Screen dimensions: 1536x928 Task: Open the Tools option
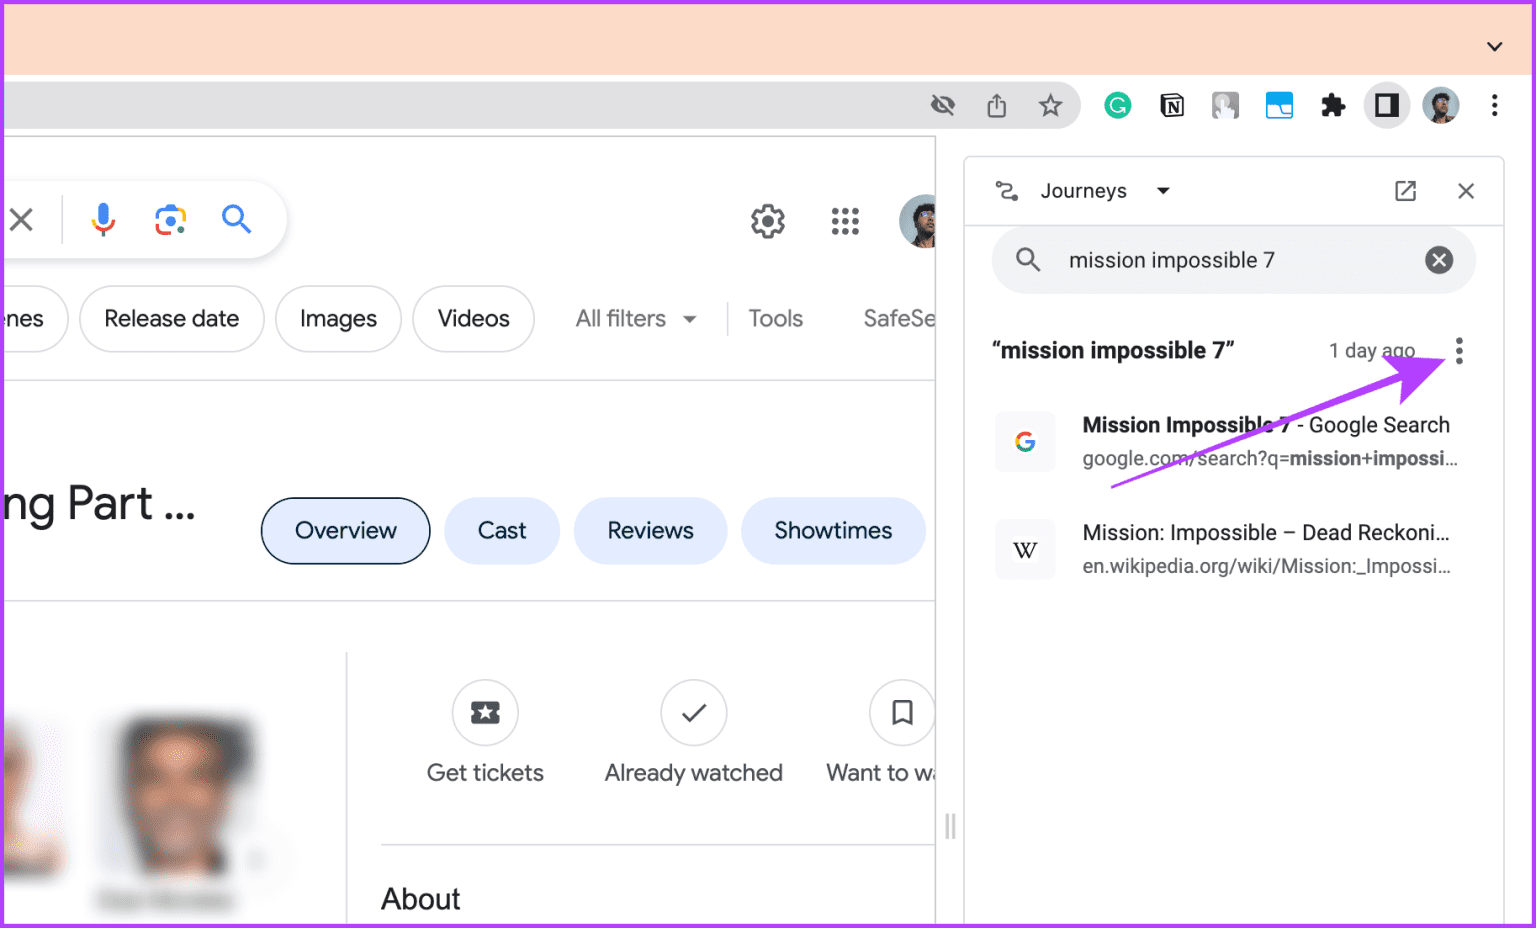(776, 319)
